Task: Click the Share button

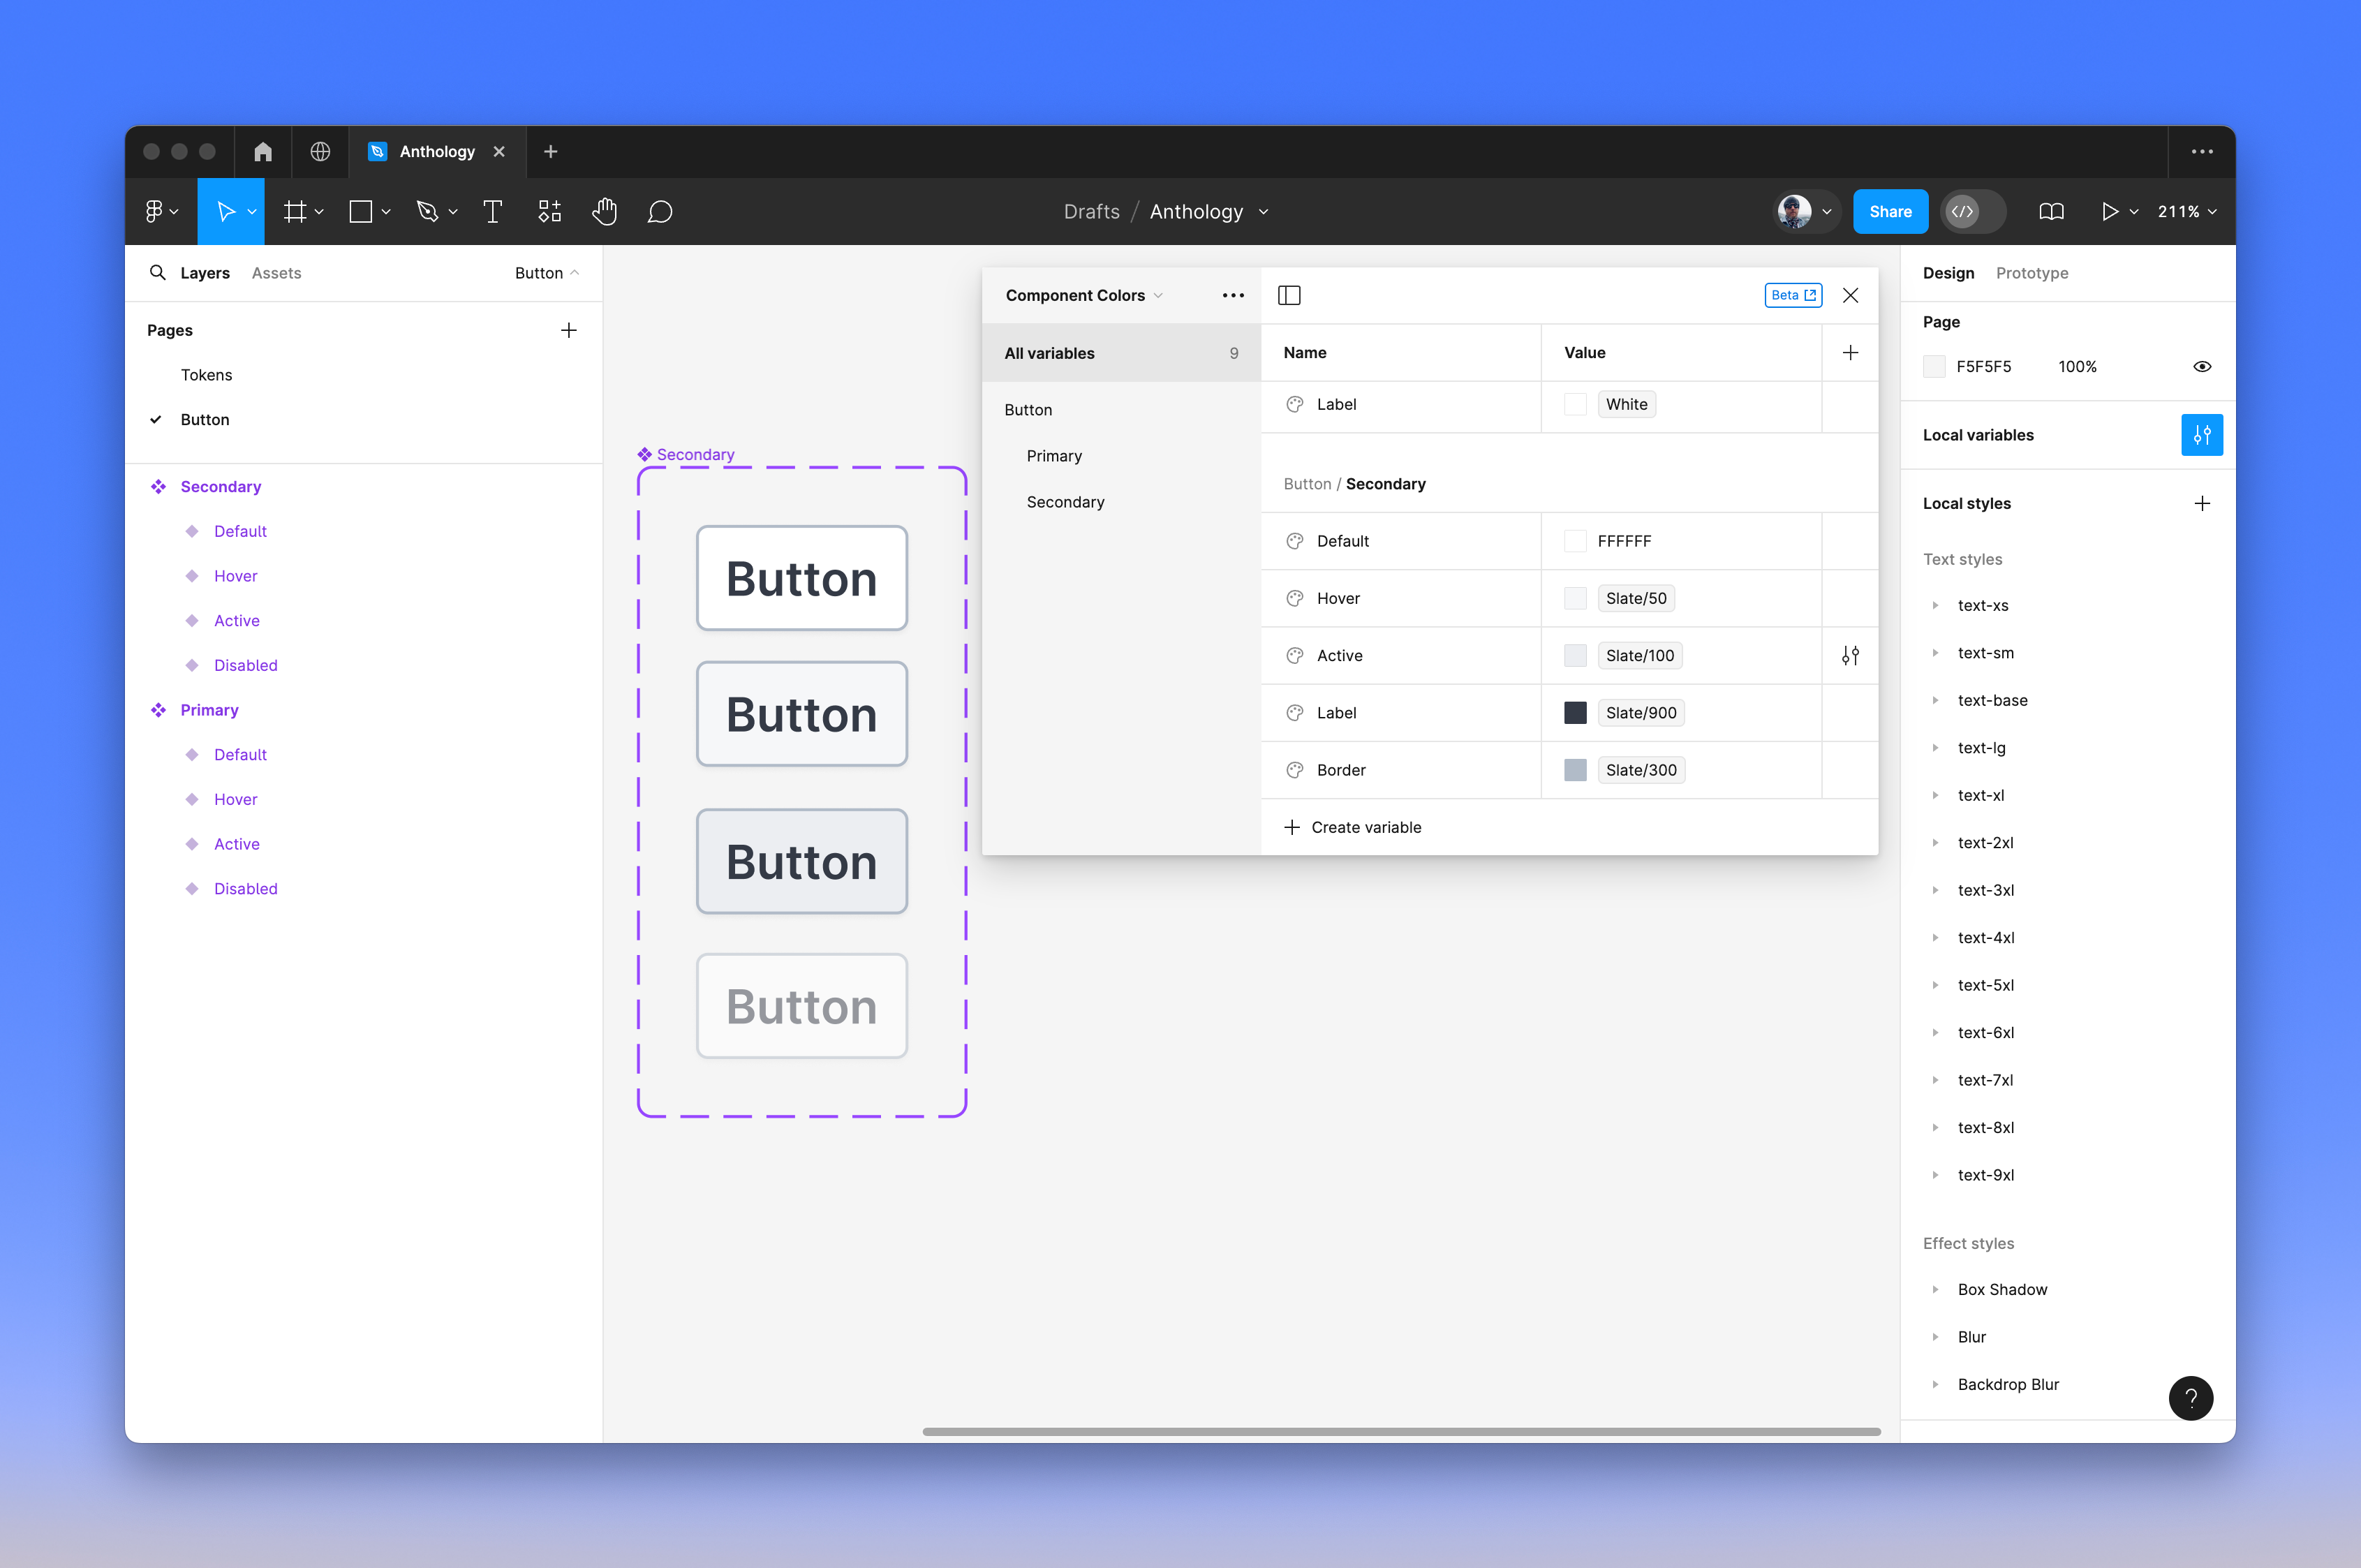Action: [x=1889, y=211]
